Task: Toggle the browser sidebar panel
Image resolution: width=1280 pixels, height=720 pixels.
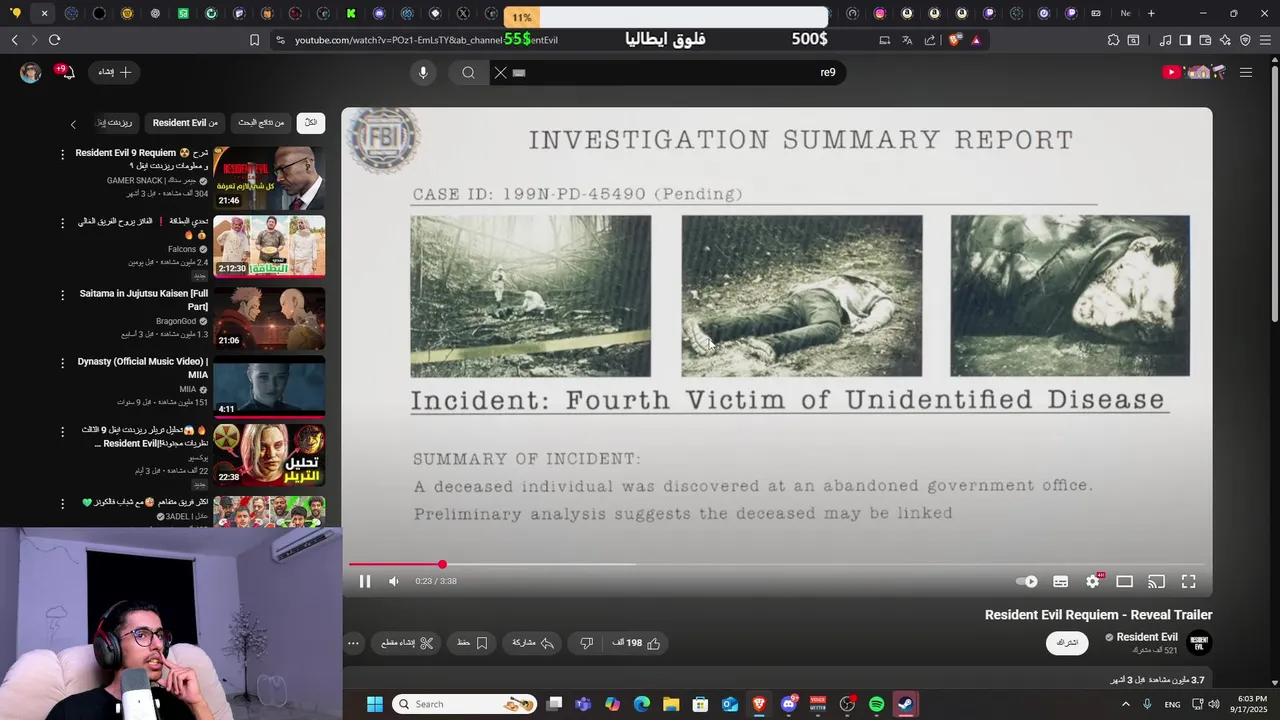Action: tap(1185, 40)
